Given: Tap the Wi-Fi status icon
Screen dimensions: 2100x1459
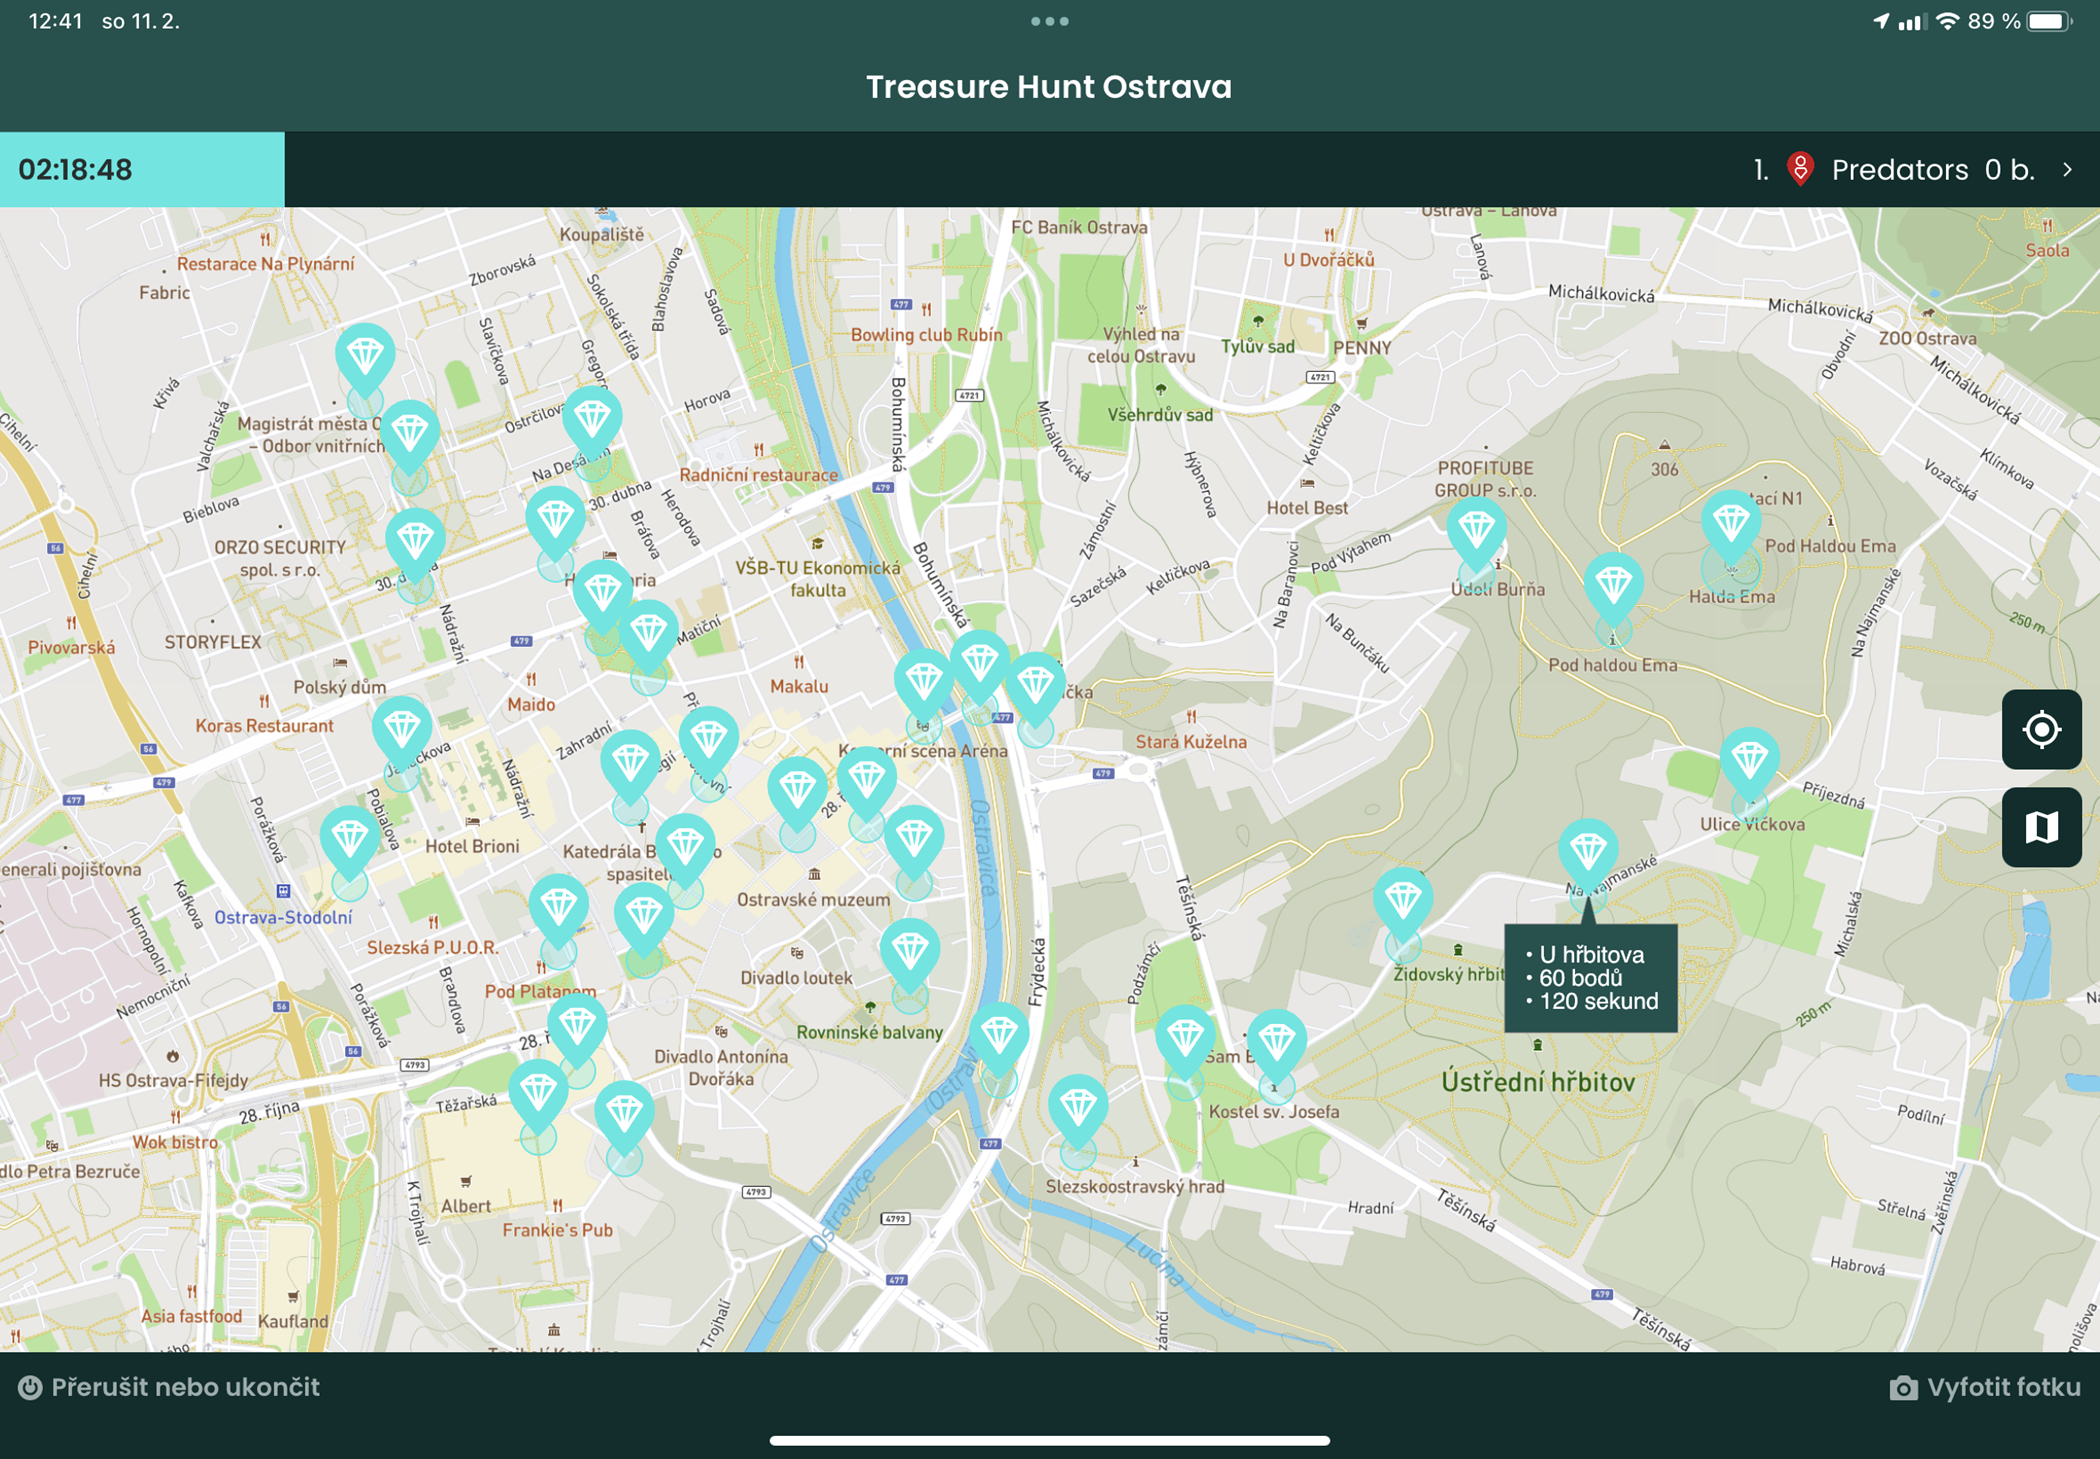Looking at the screenshot, I should [1947, 21].
